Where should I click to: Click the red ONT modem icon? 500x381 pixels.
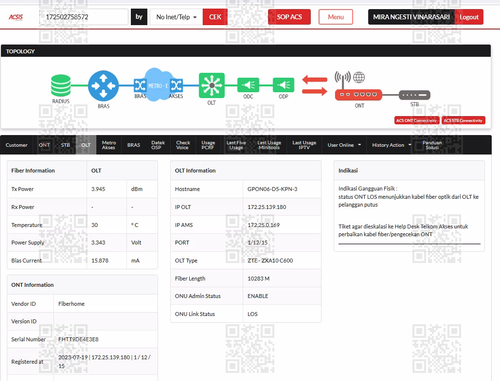point(358,95)
